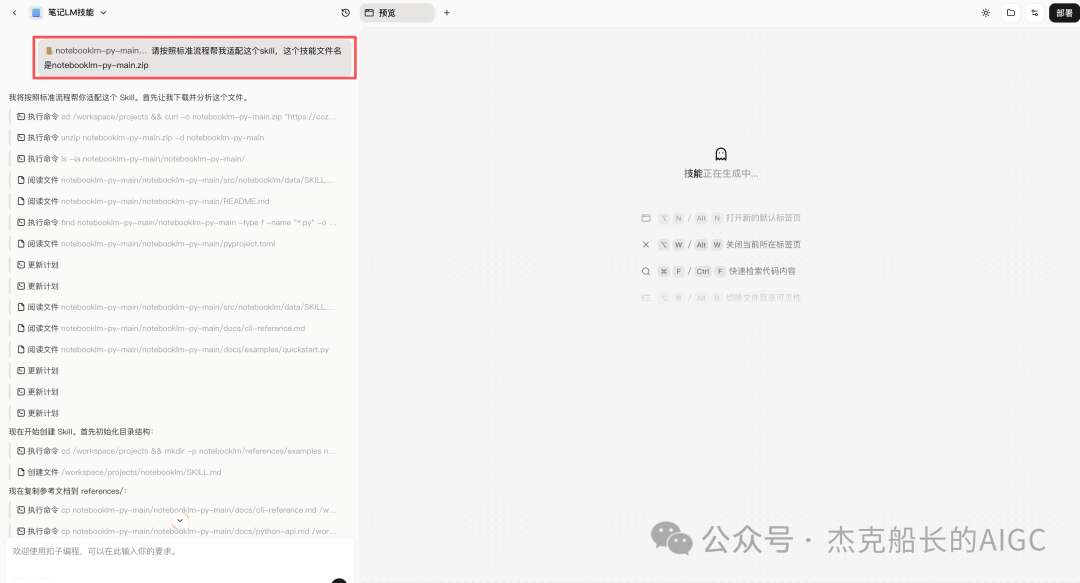Click the window icon beside 打开新的默认标签页

tap(646, 218)
